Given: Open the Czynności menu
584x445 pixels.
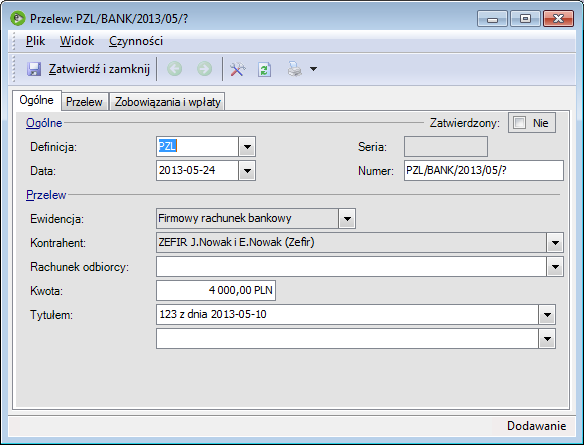Looking at the screenshot, I should (x=136, y=41).
